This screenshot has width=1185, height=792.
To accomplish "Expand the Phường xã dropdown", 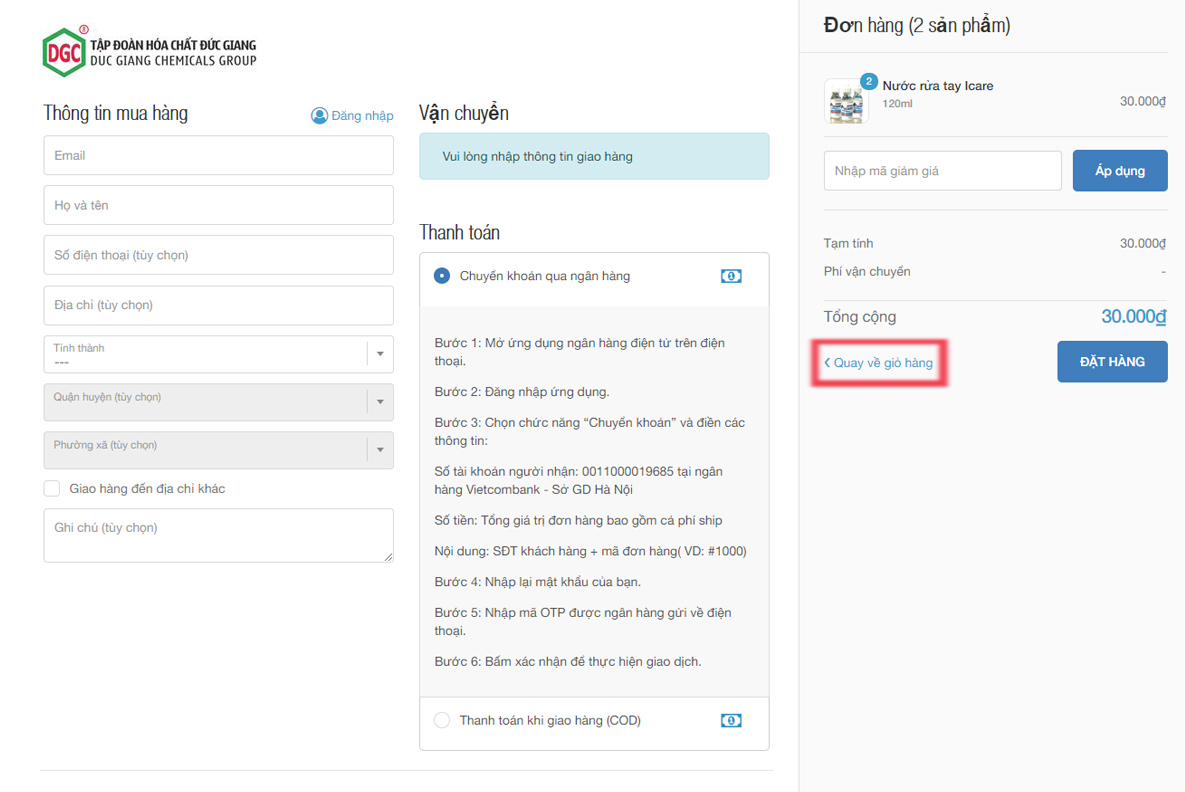I will click(218, 450).
